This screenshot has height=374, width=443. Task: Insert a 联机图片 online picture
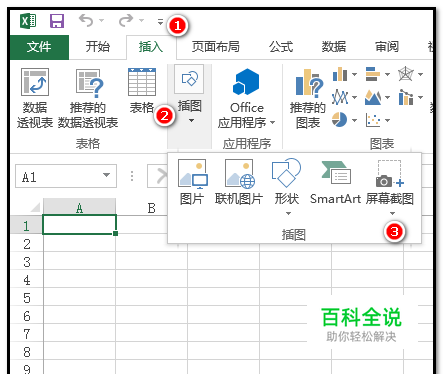point(239,182)
